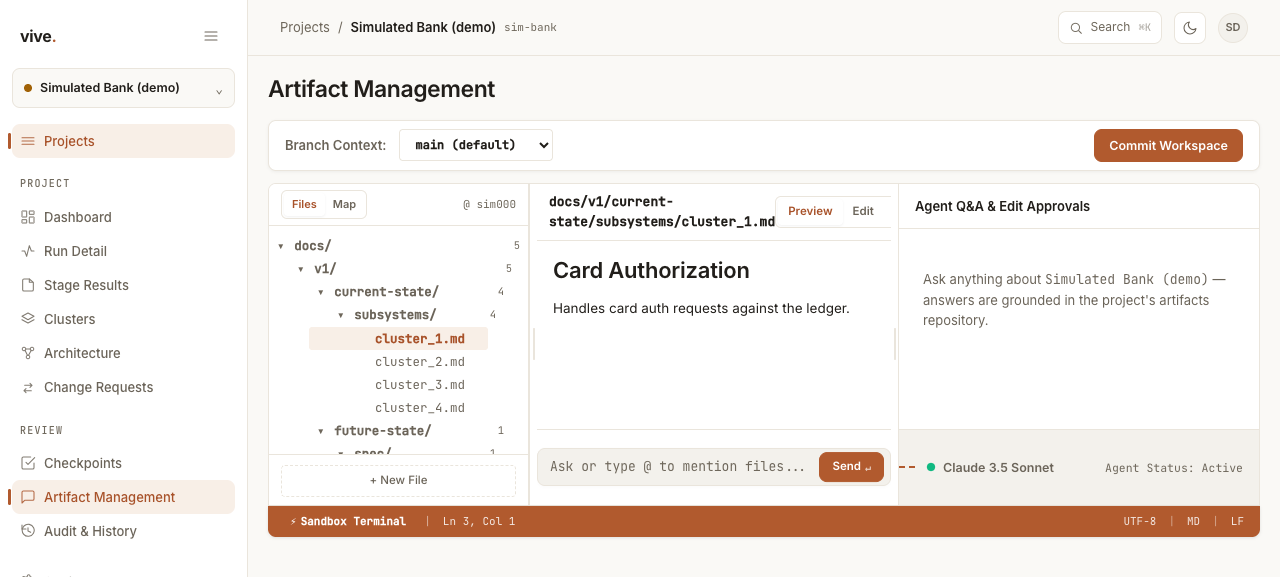
Task: Click the Ln 3, Col 1 indicator
Action: pyautogui.click(x=479, y=521)
